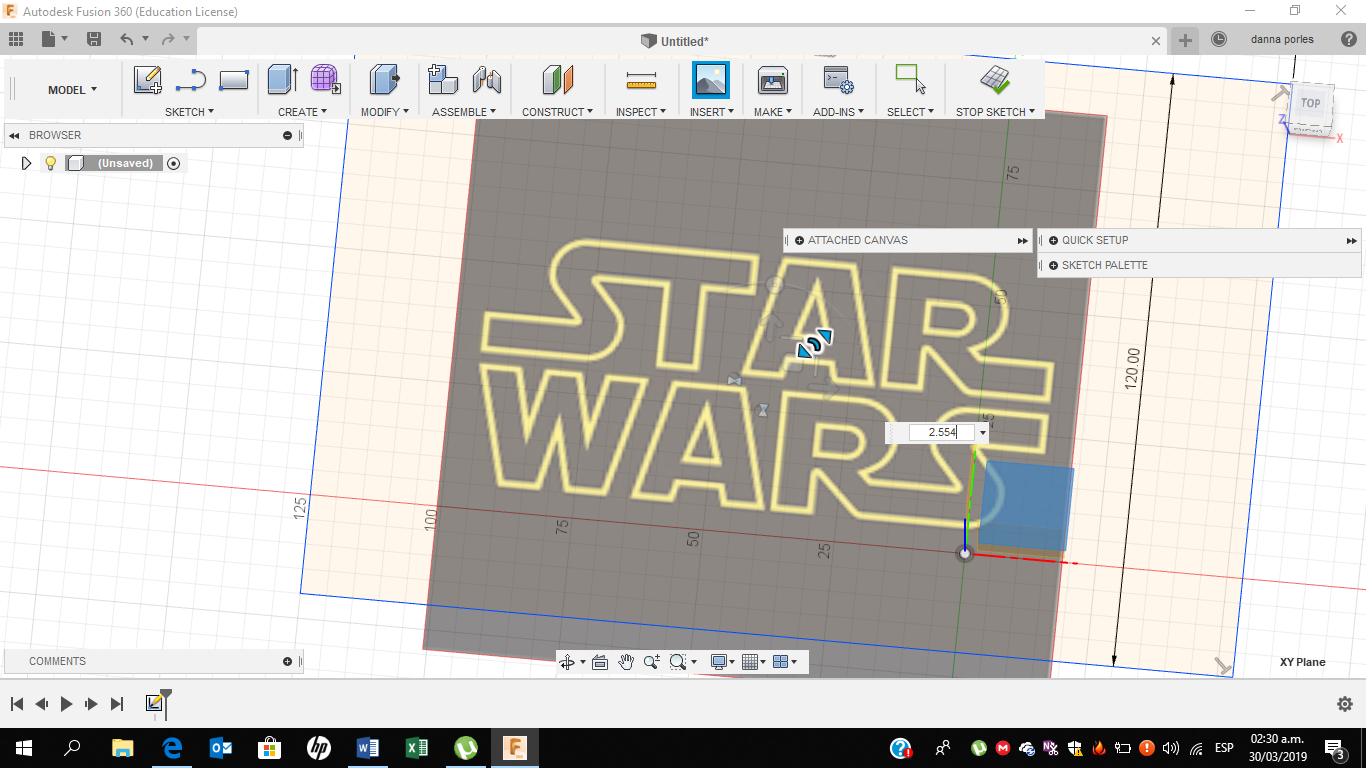The image size is (1366, 768).
Task: Select the sketch Rectangle tool
Action: [x=233, y=80]
